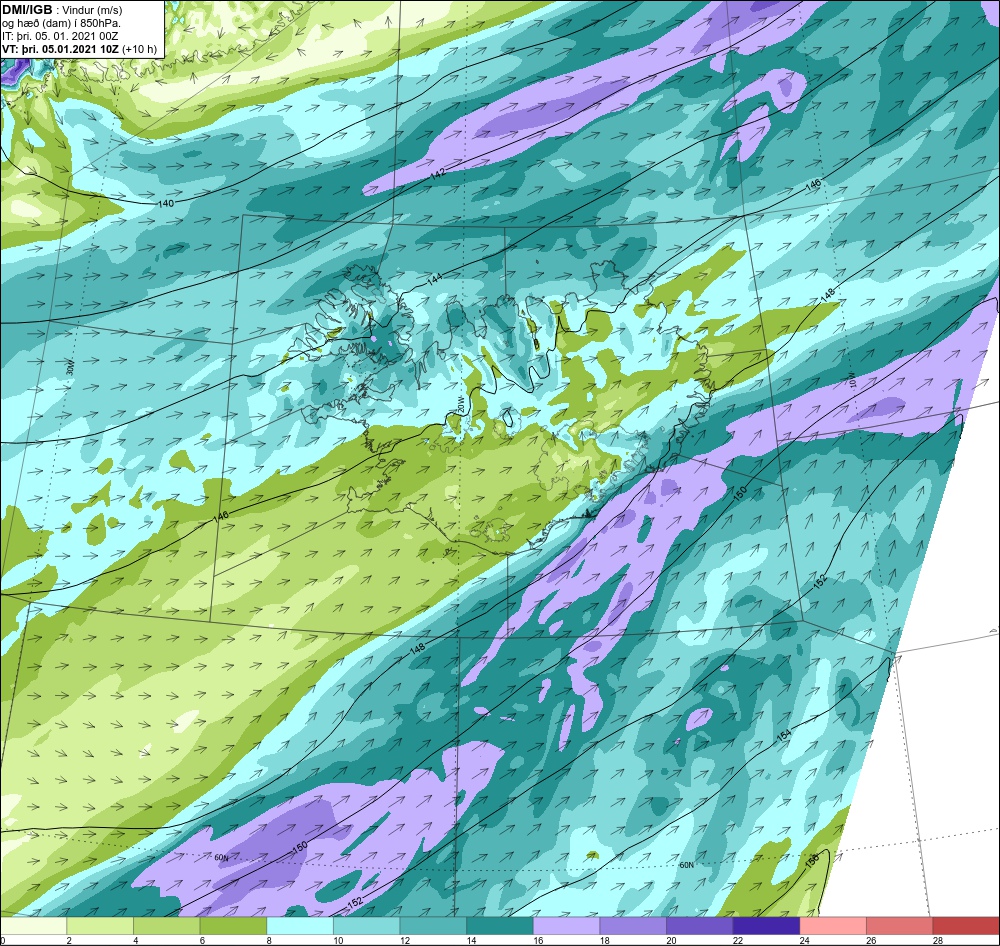
Task: Click legend tick value "4"
Action: pyautogui.click(x=135, y=940)
